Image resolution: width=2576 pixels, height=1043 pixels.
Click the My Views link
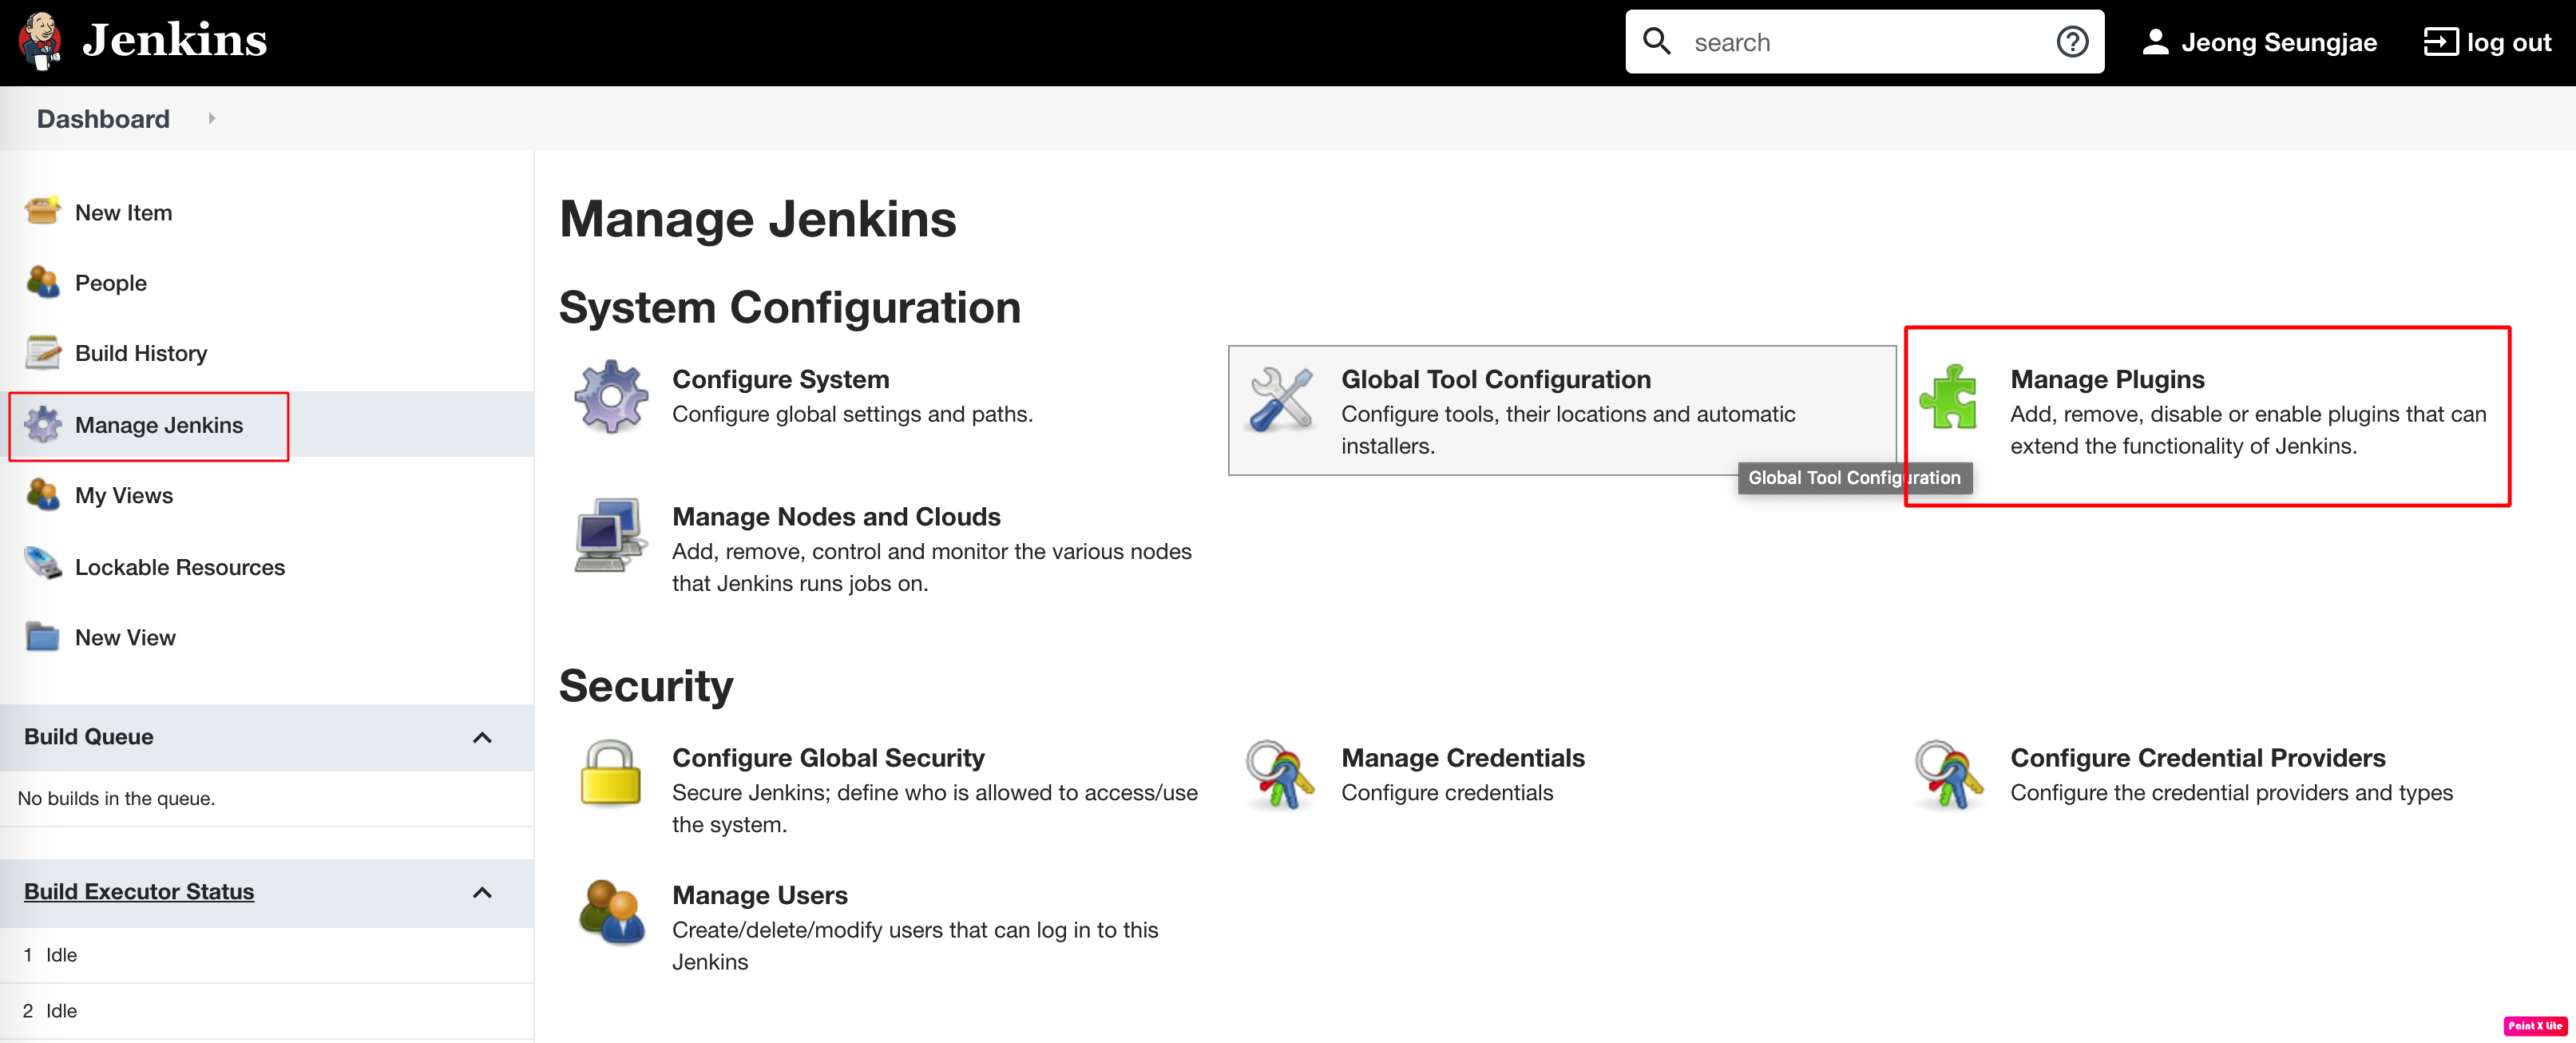point(125,494)
